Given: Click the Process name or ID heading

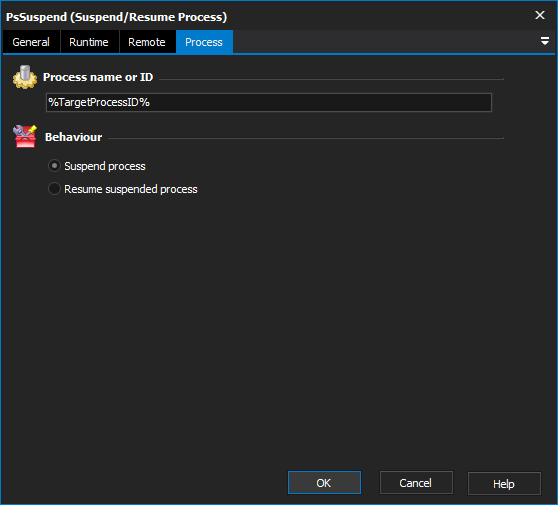Looking at the screenshot, I should (98, 77).
